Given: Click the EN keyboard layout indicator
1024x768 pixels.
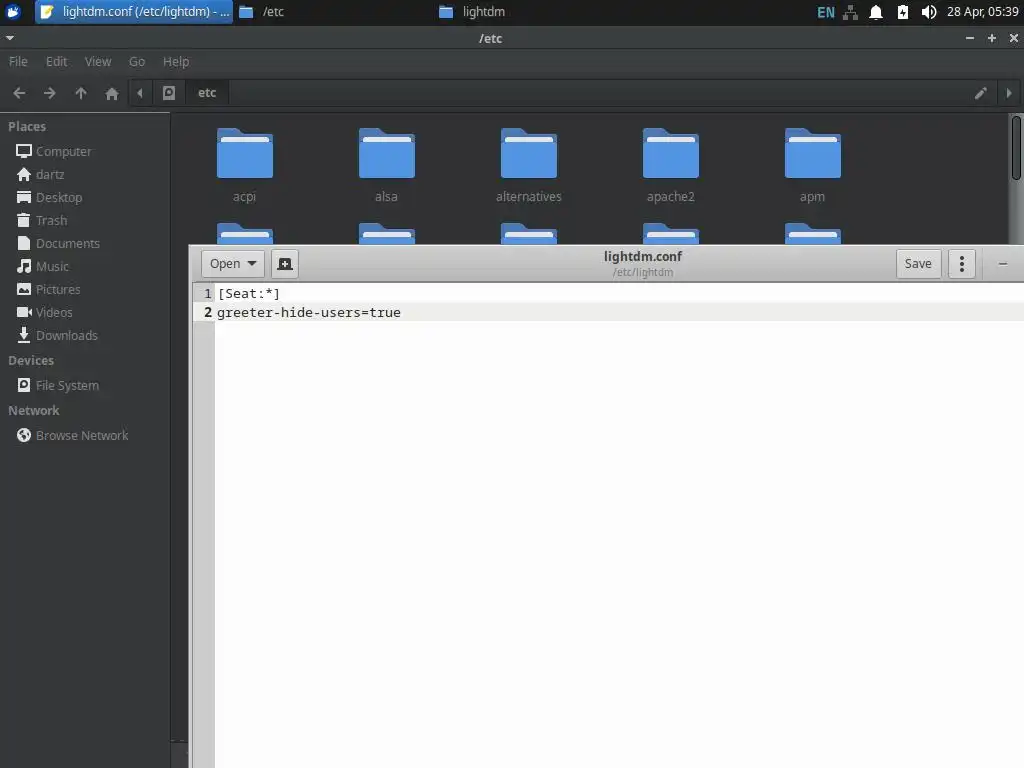Looking at the screenshot, I should tap(825, 12).
